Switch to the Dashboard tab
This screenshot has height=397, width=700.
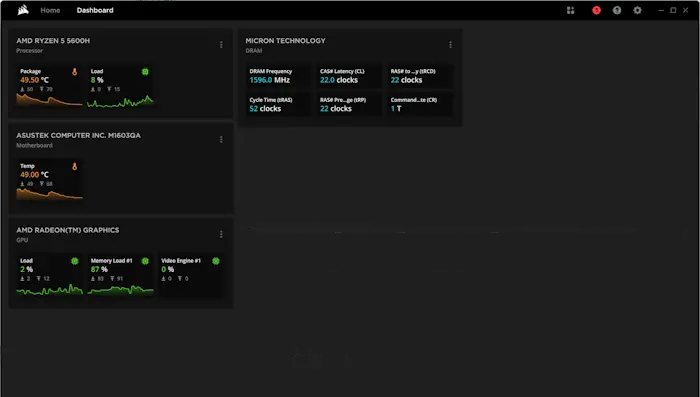95,10
